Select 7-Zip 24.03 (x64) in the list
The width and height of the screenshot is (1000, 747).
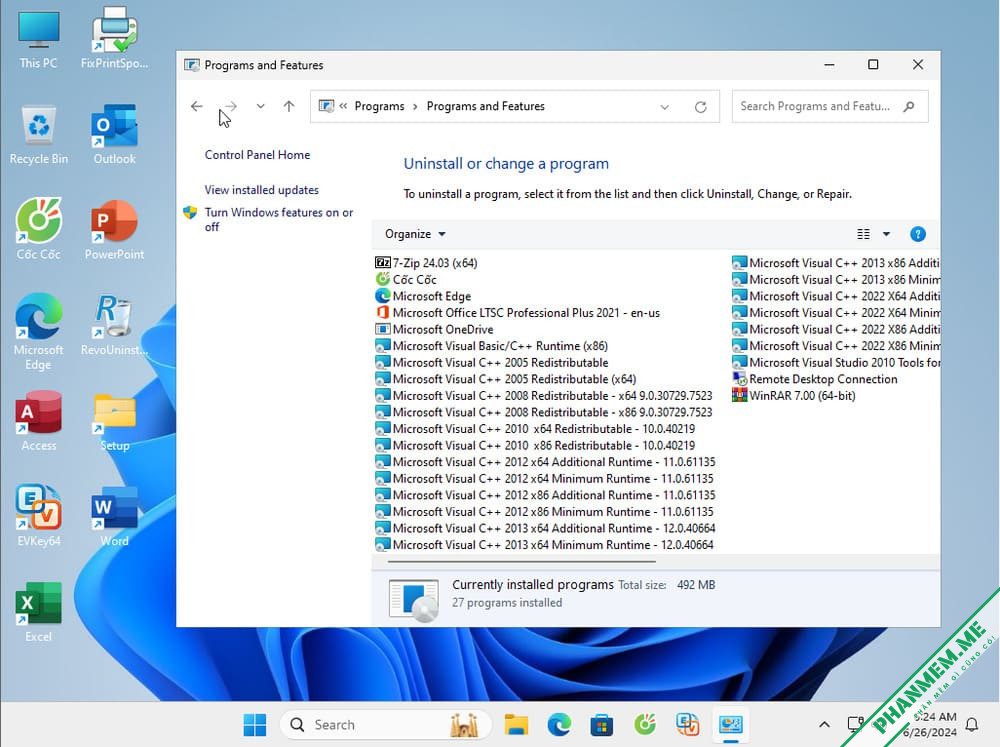[426, 263]
